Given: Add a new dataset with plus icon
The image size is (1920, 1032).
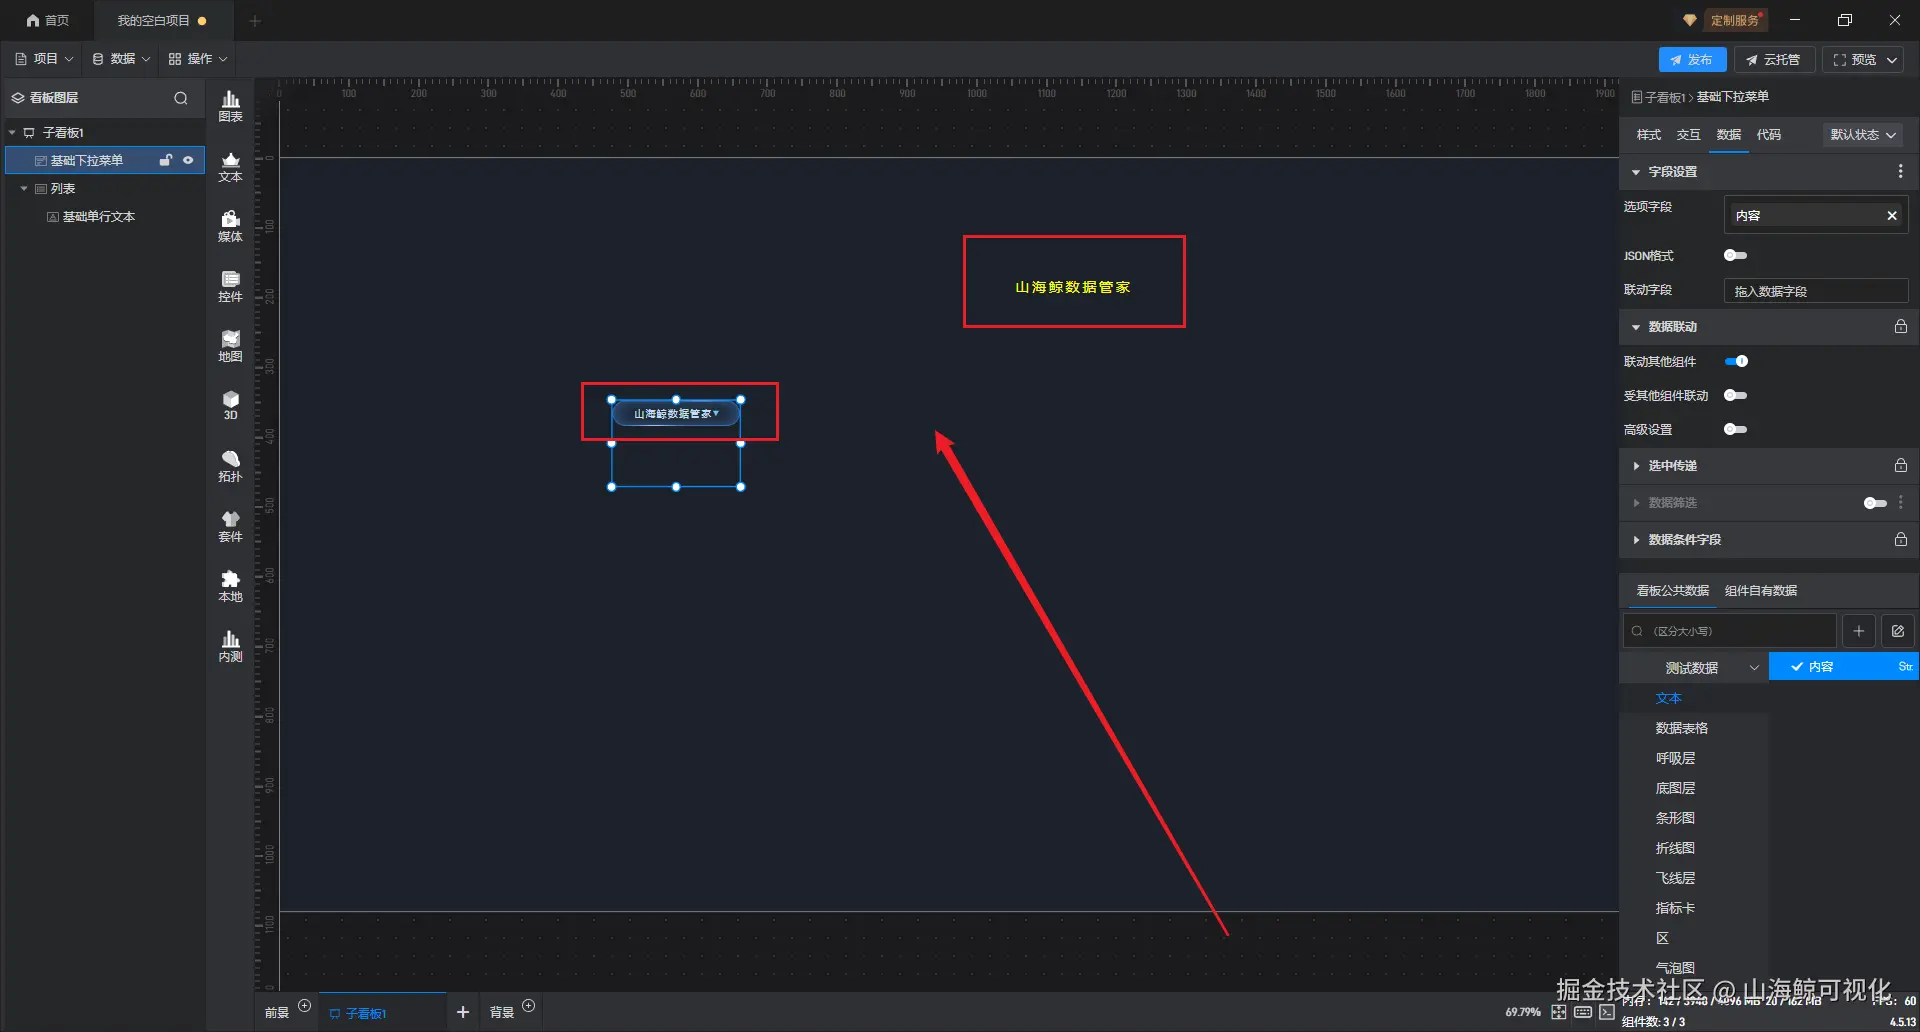Looking at the screenshot, I should (1858, 631).
